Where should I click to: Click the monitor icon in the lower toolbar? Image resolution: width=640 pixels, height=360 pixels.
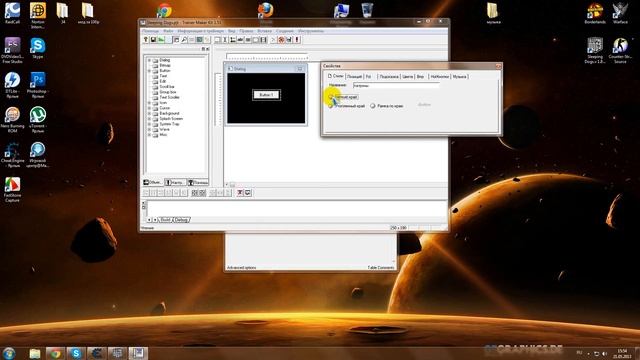point(248,193)
